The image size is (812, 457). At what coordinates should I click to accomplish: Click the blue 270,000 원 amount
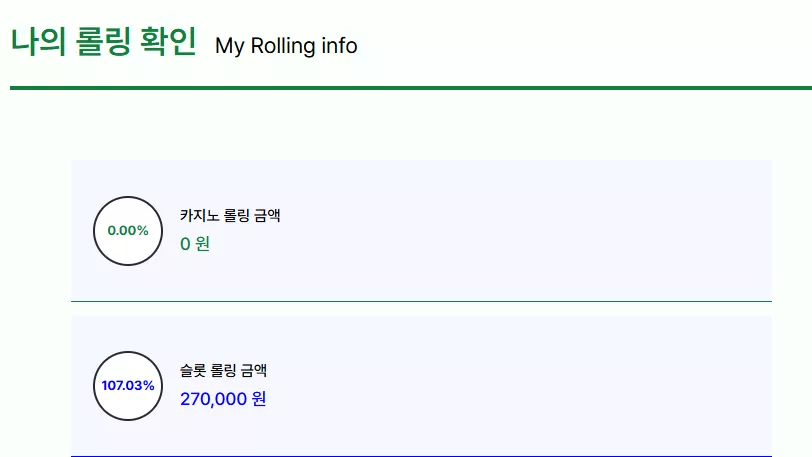223,399
